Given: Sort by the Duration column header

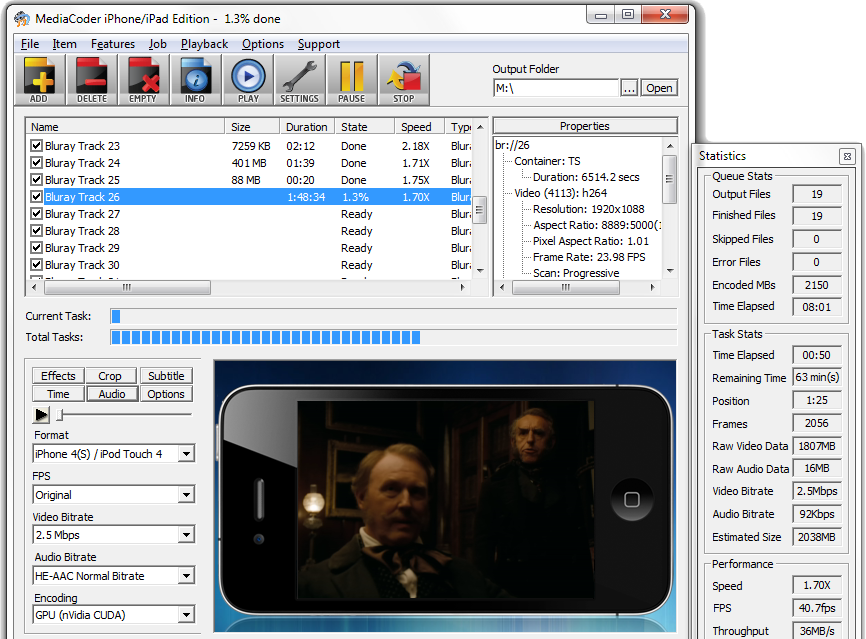Looking at the screenshot, I should 307,127.
